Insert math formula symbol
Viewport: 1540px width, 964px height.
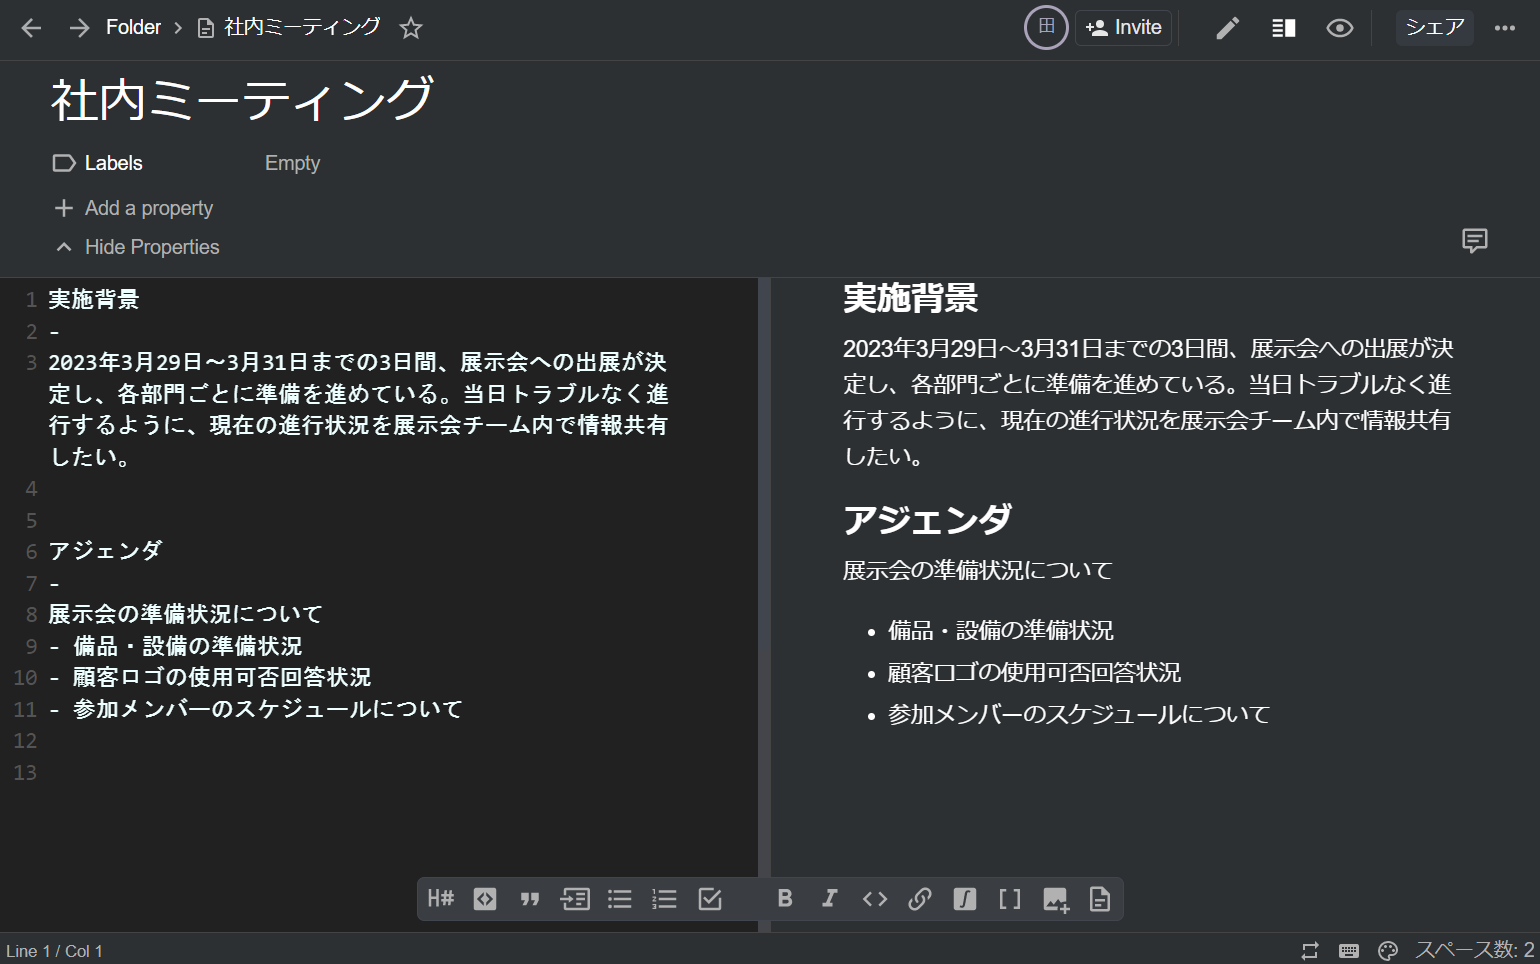[x=965, y=899]
